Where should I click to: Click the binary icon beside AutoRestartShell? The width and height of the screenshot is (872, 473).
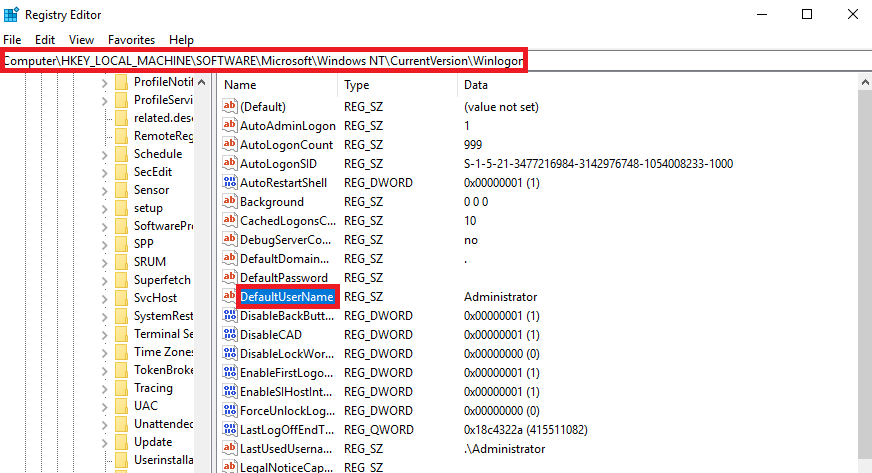(x=229, y=183)
